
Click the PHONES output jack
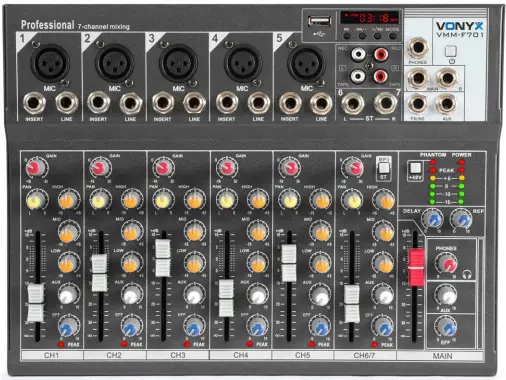click(418, 48)
